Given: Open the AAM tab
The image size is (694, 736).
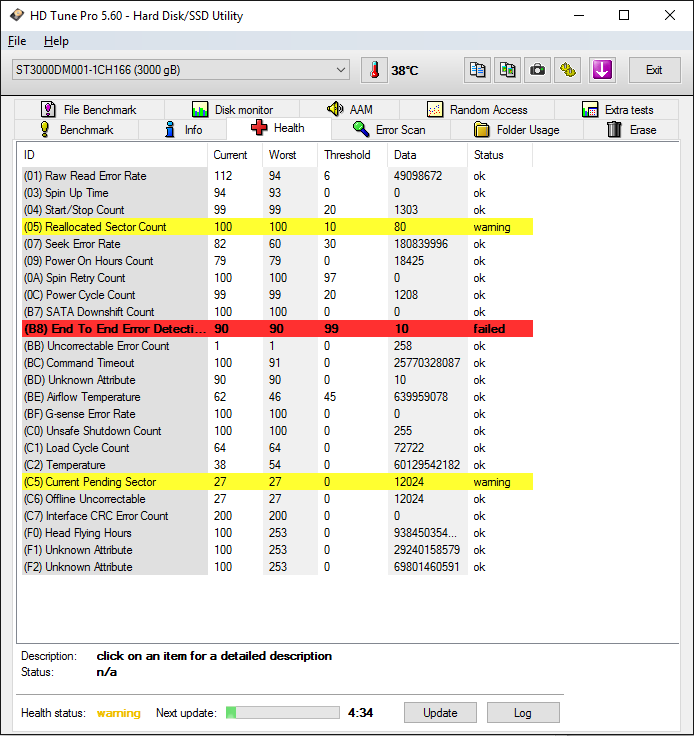Looking at the screenshot, I should pyautogui.click(x=350, y=110).
